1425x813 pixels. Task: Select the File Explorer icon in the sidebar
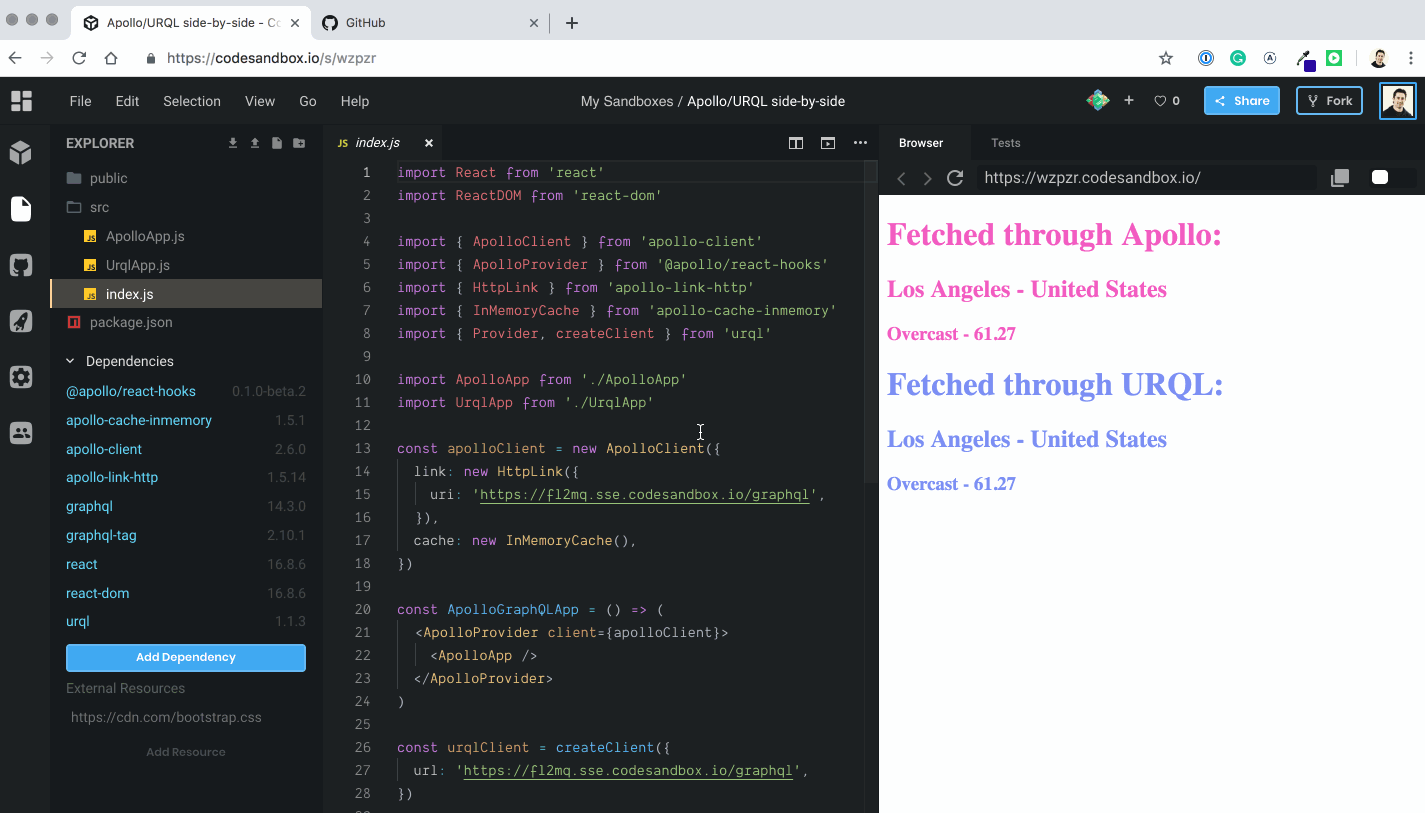pos(21,209)
